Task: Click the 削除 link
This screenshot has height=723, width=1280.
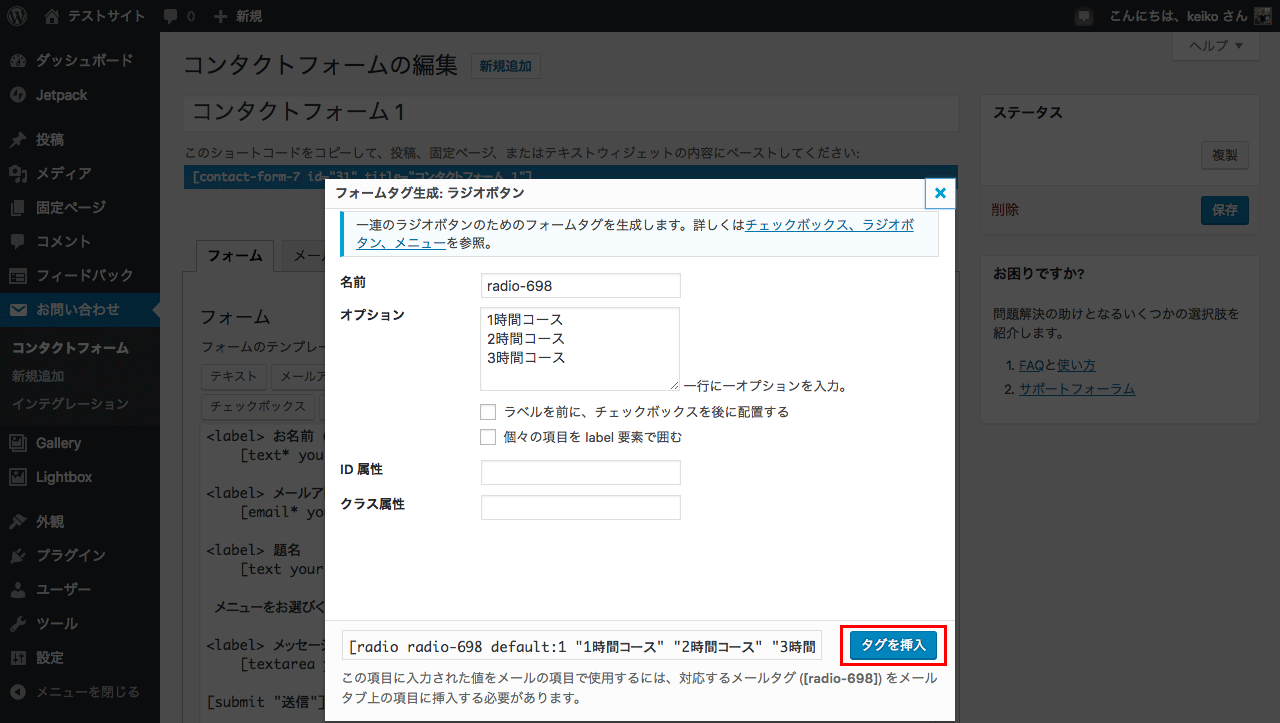Action: tap(1005, 210)
